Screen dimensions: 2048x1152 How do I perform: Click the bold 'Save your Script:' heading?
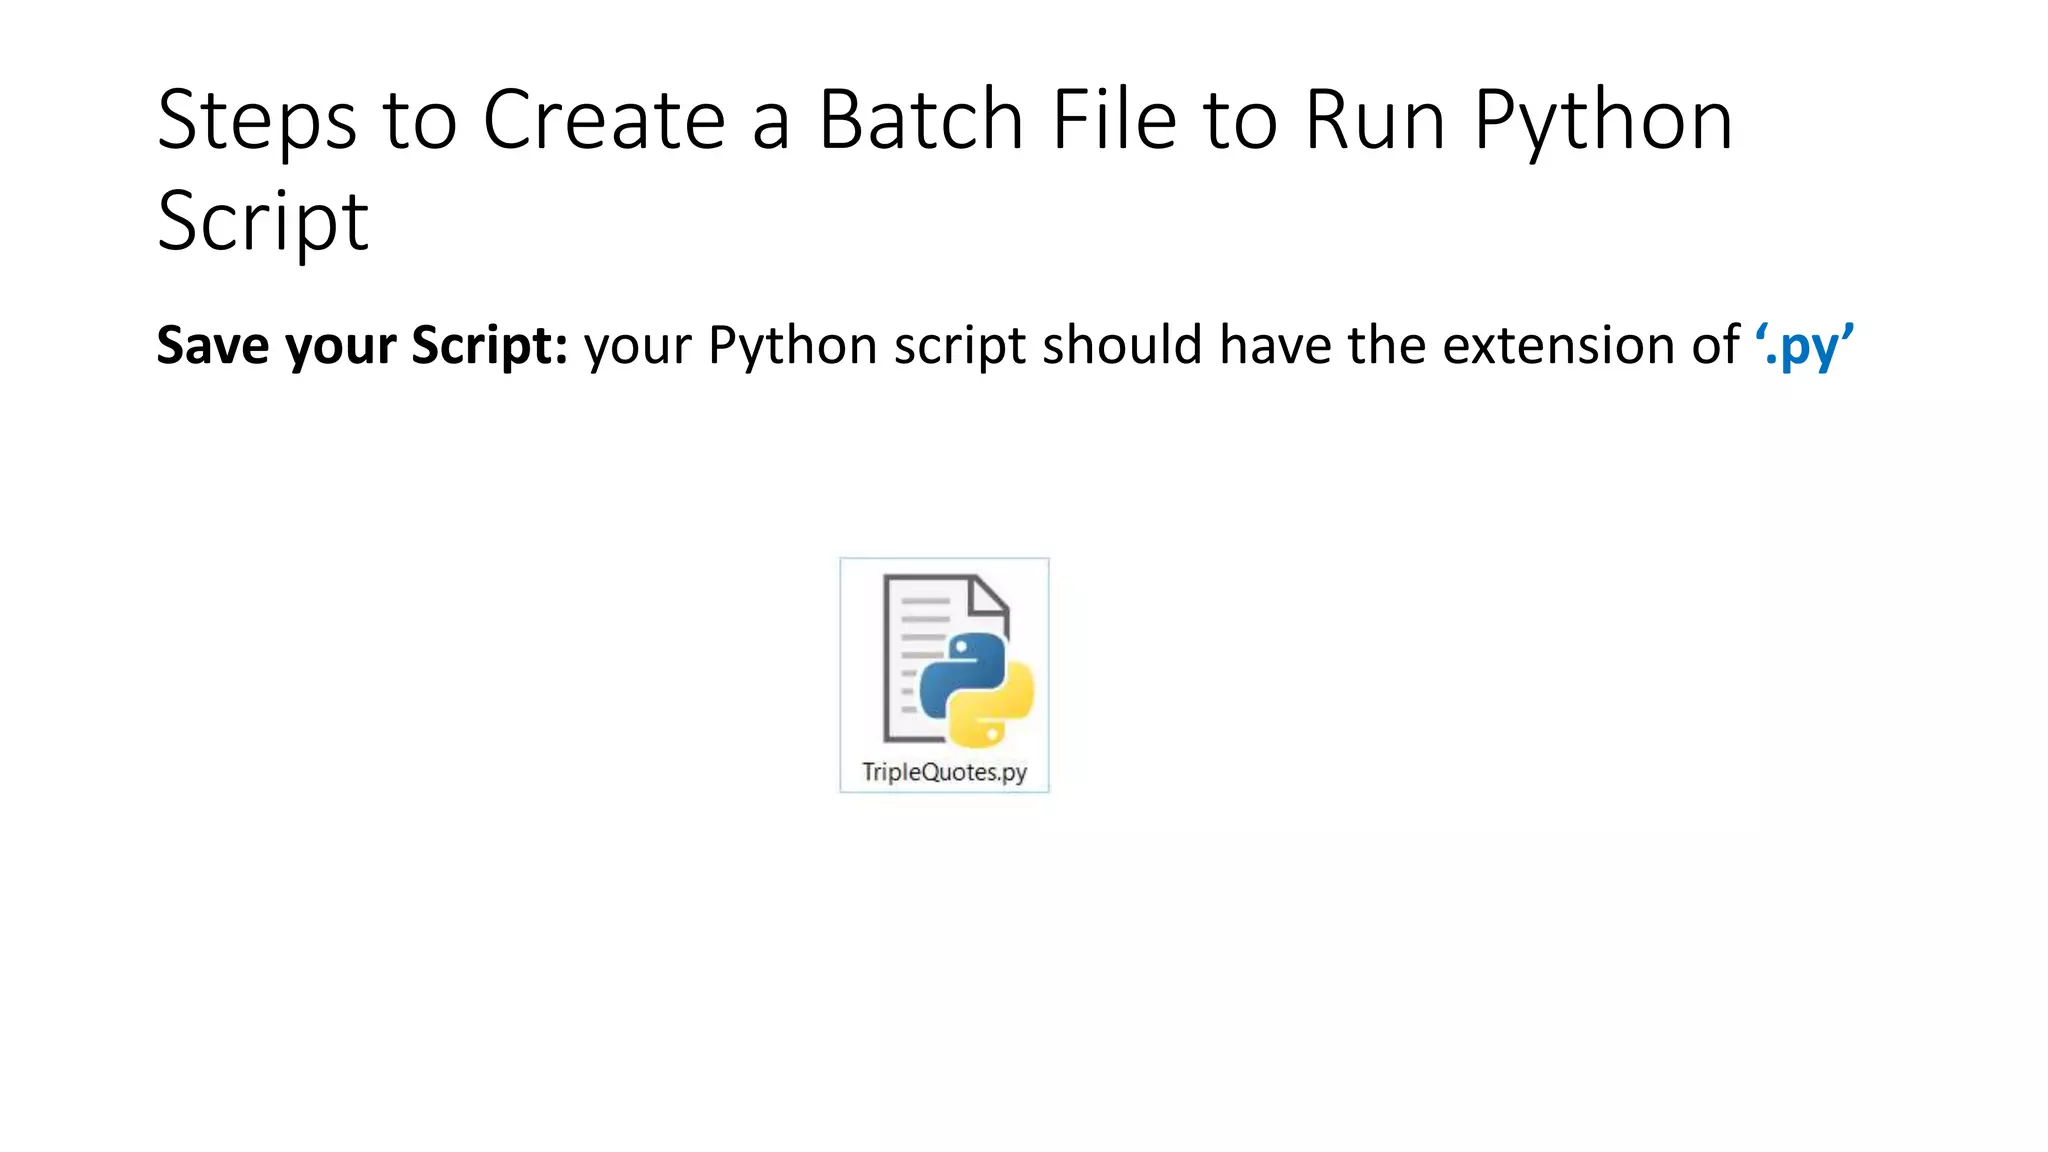(362, 346)
